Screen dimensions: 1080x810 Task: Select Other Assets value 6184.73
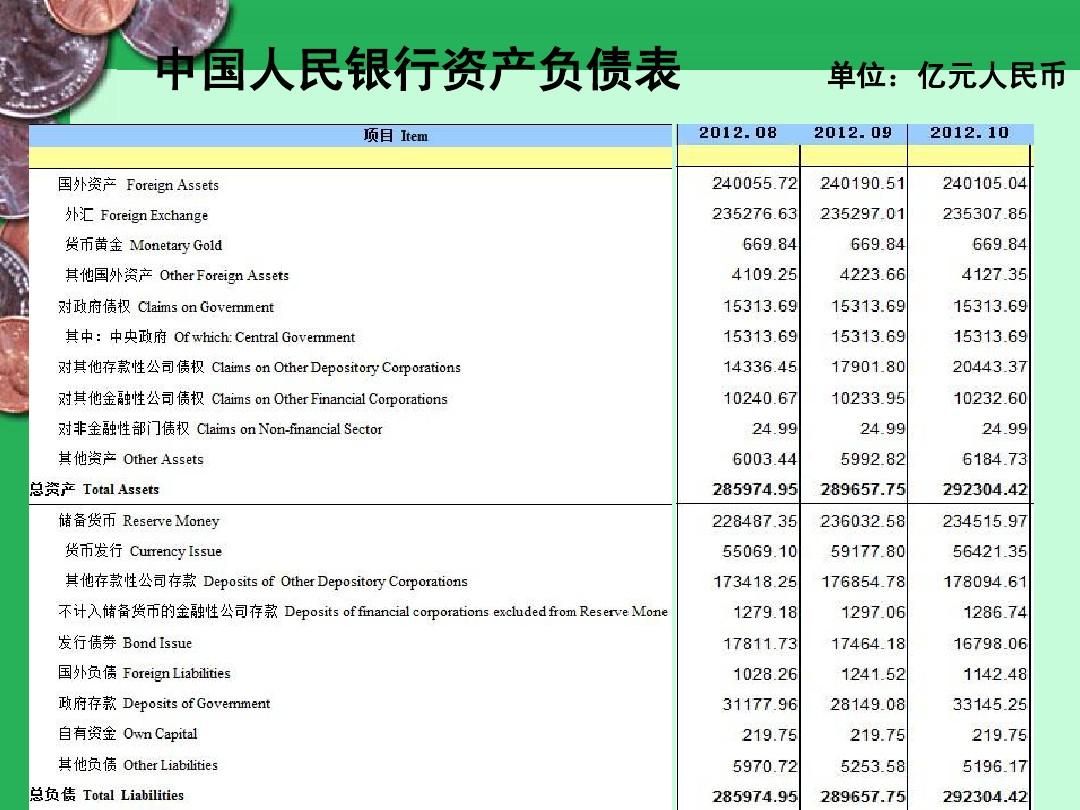click(995, 459)
